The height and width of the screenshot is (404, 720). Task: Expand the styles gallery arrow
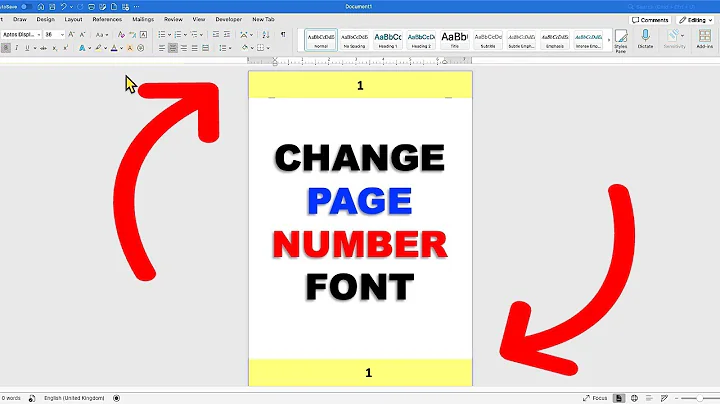[609, 40]
